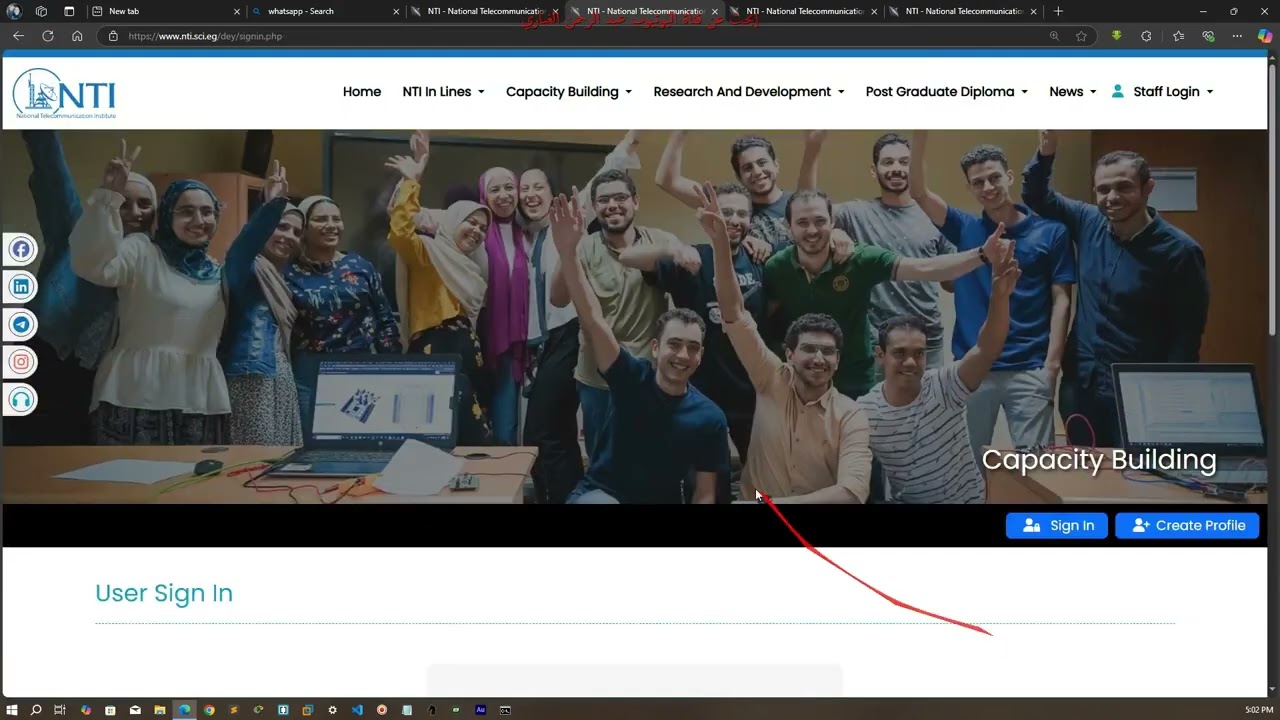Click the Capacity Building banner text
Viewport: 1280px width, 720px height.
pos(1099,460)
